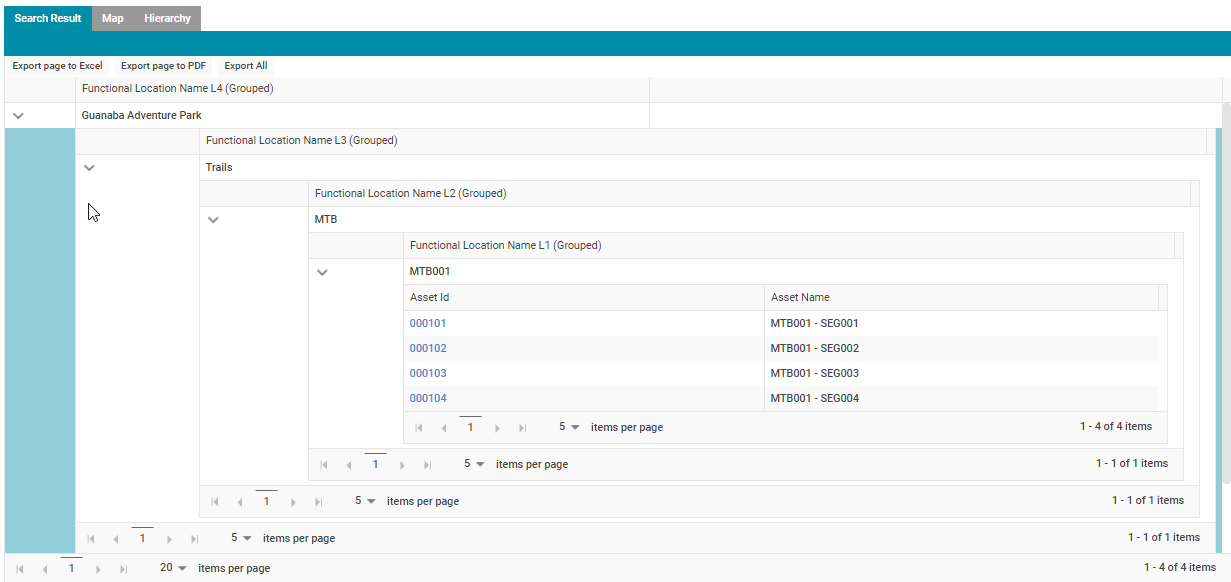
Task: Switch to the Map tab
Action: 112,18
